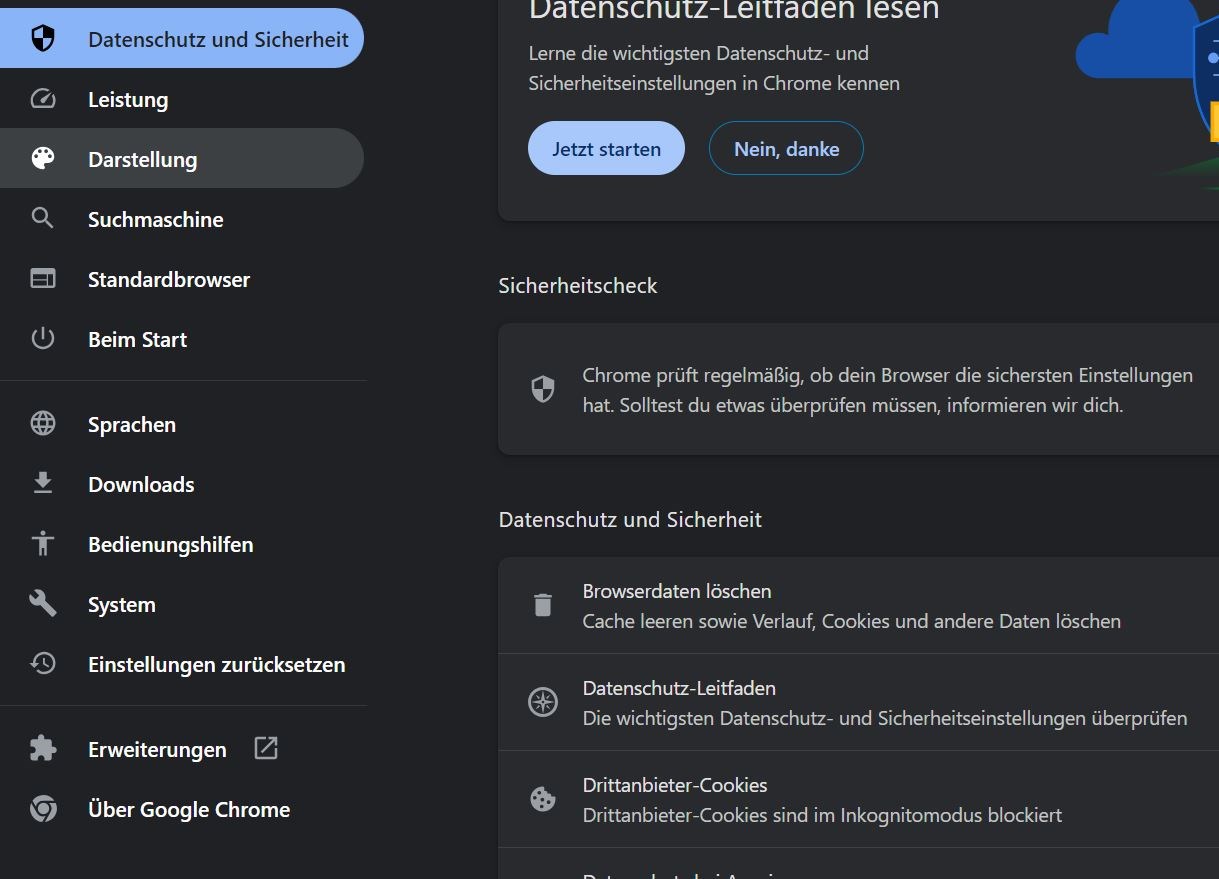The width and height of the screenshot is (1219, 879).
Task: Select System in the settings sidebar
Action: click(x=182, y=604)
